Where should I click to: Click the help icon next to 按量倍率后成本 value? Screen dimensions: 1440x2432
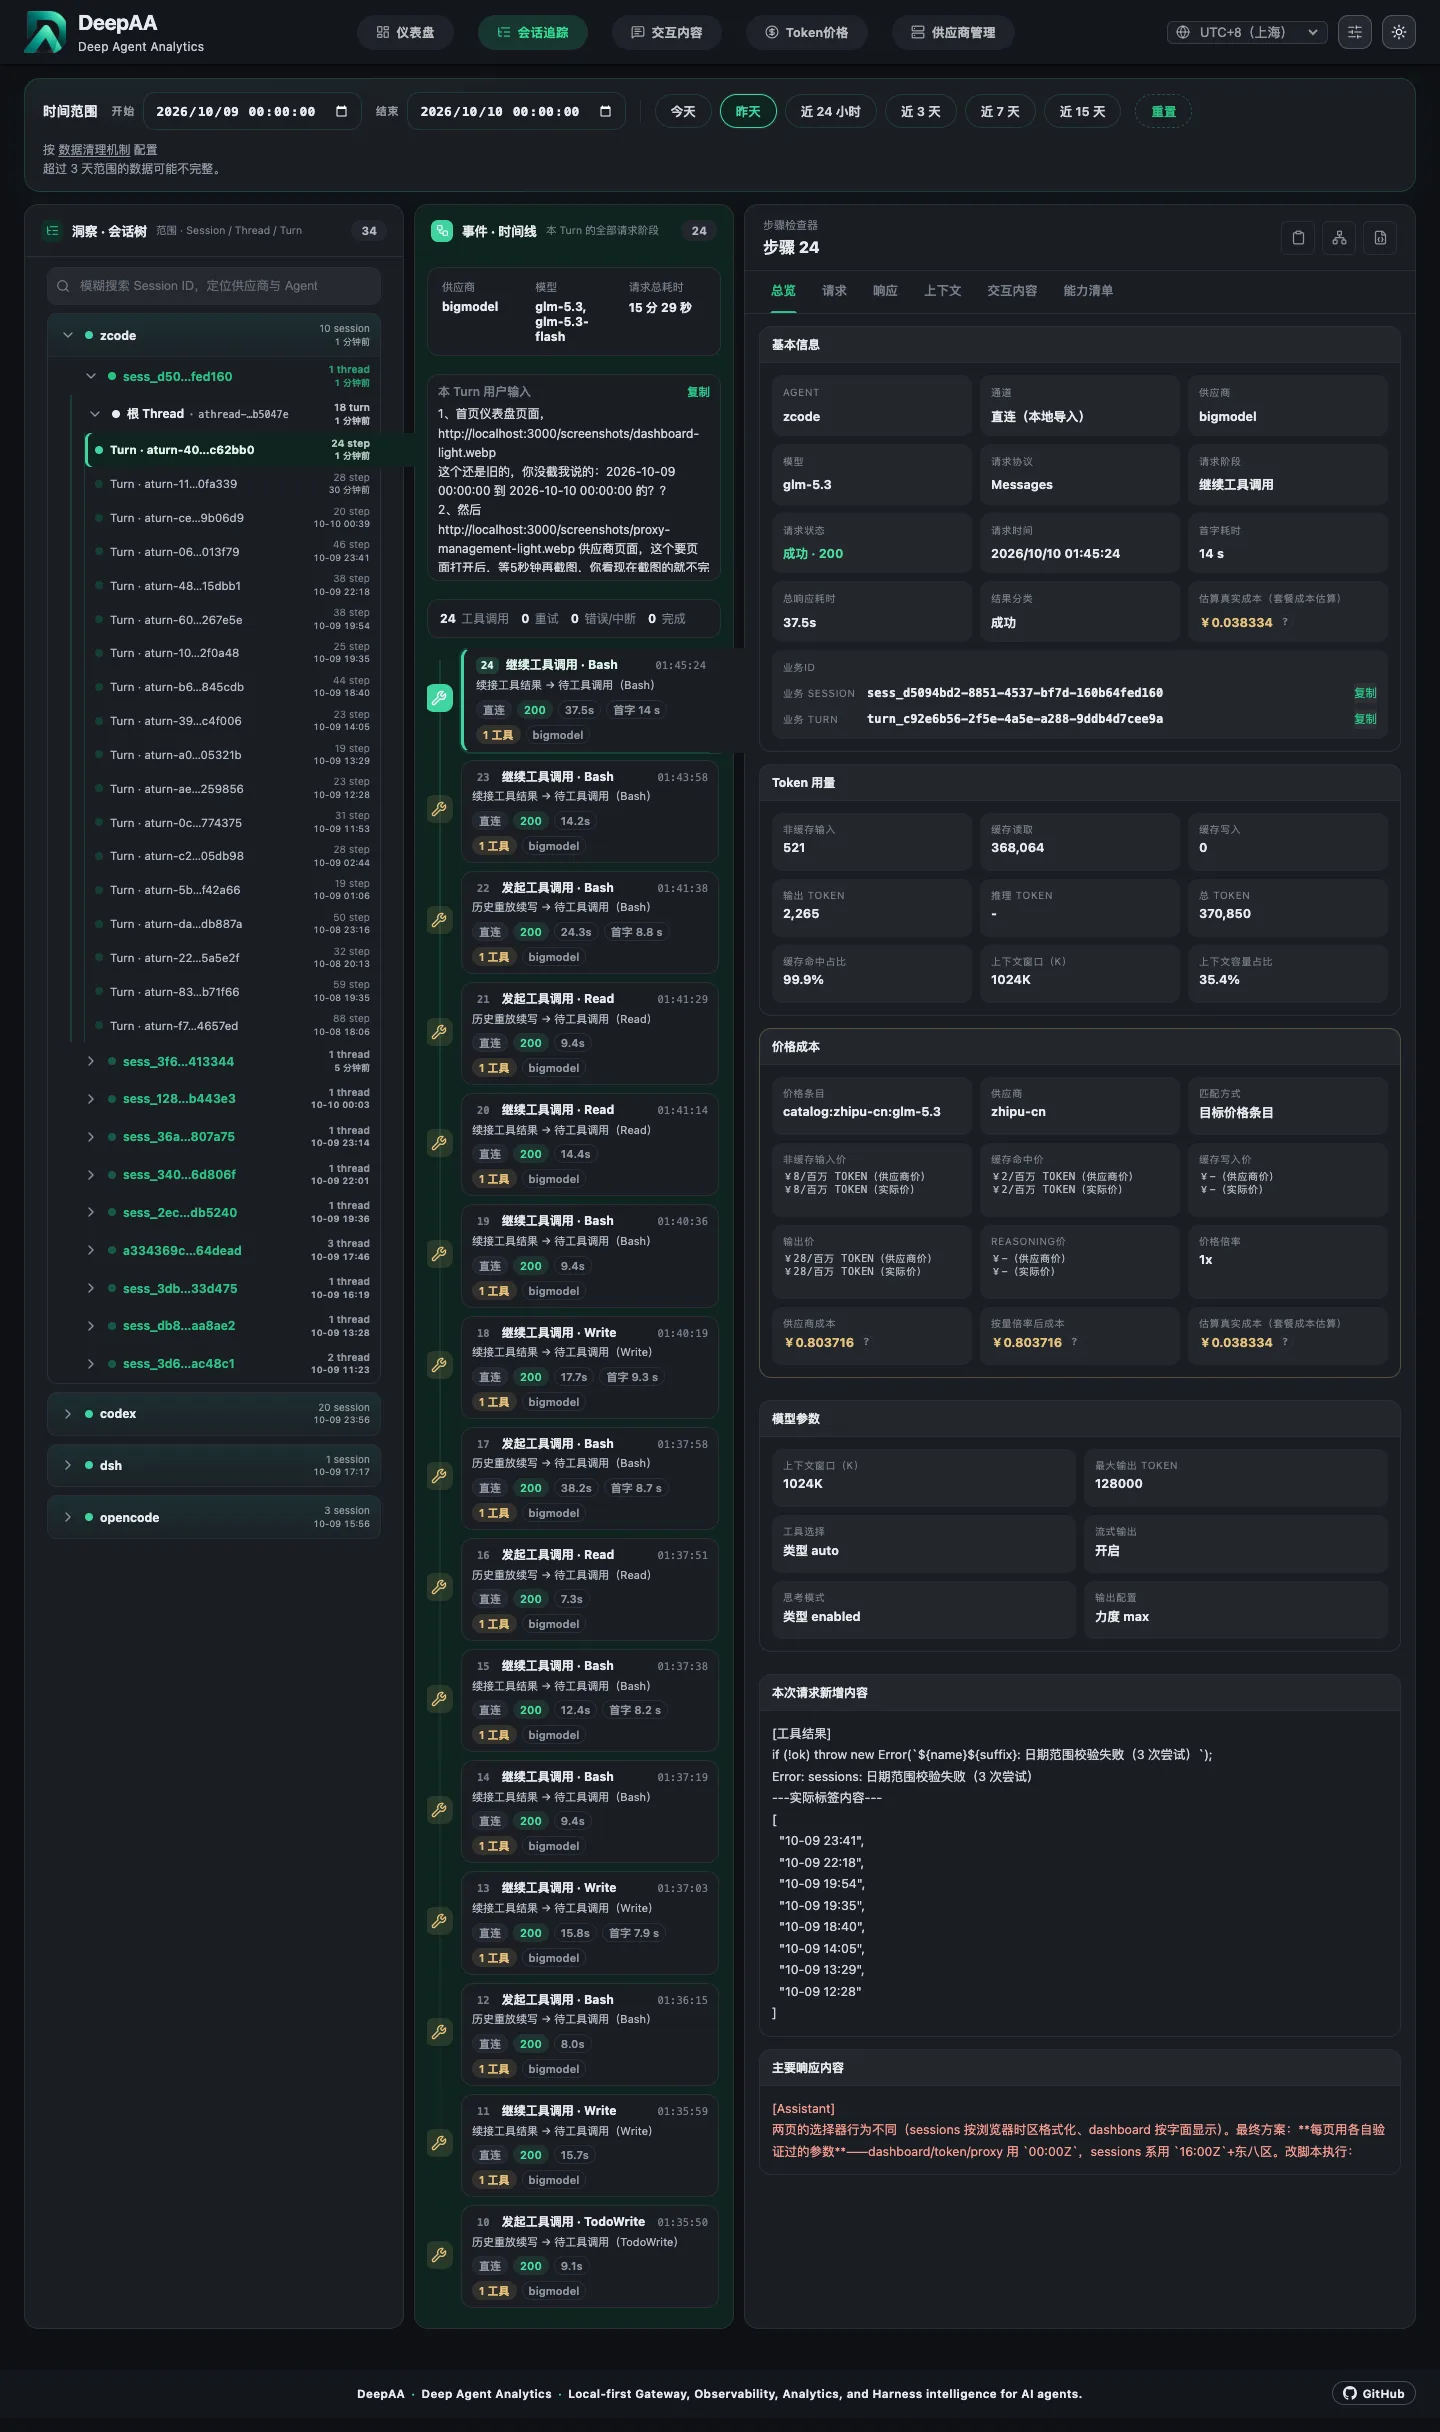point(1074,1342)
